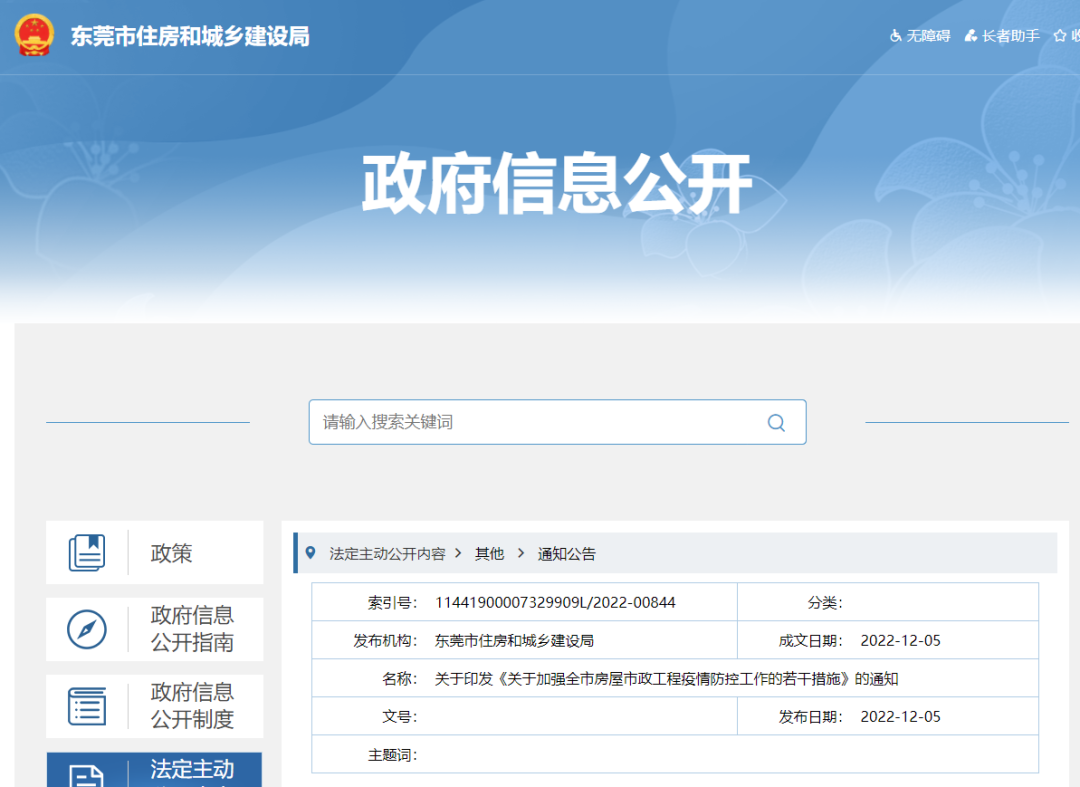Click the elder assistant person icon
The width and height of the screenshot is (1080, 787).
967,35
